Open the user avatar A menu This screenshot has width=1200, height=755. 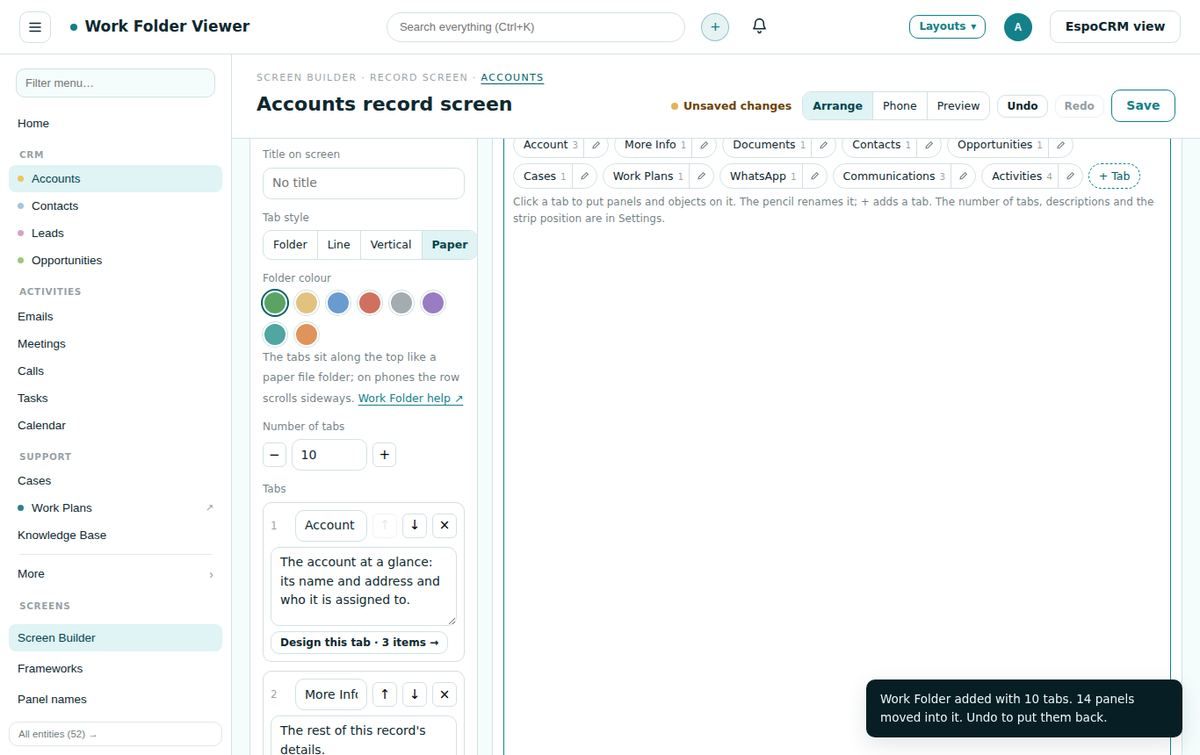coord(1017,27)
